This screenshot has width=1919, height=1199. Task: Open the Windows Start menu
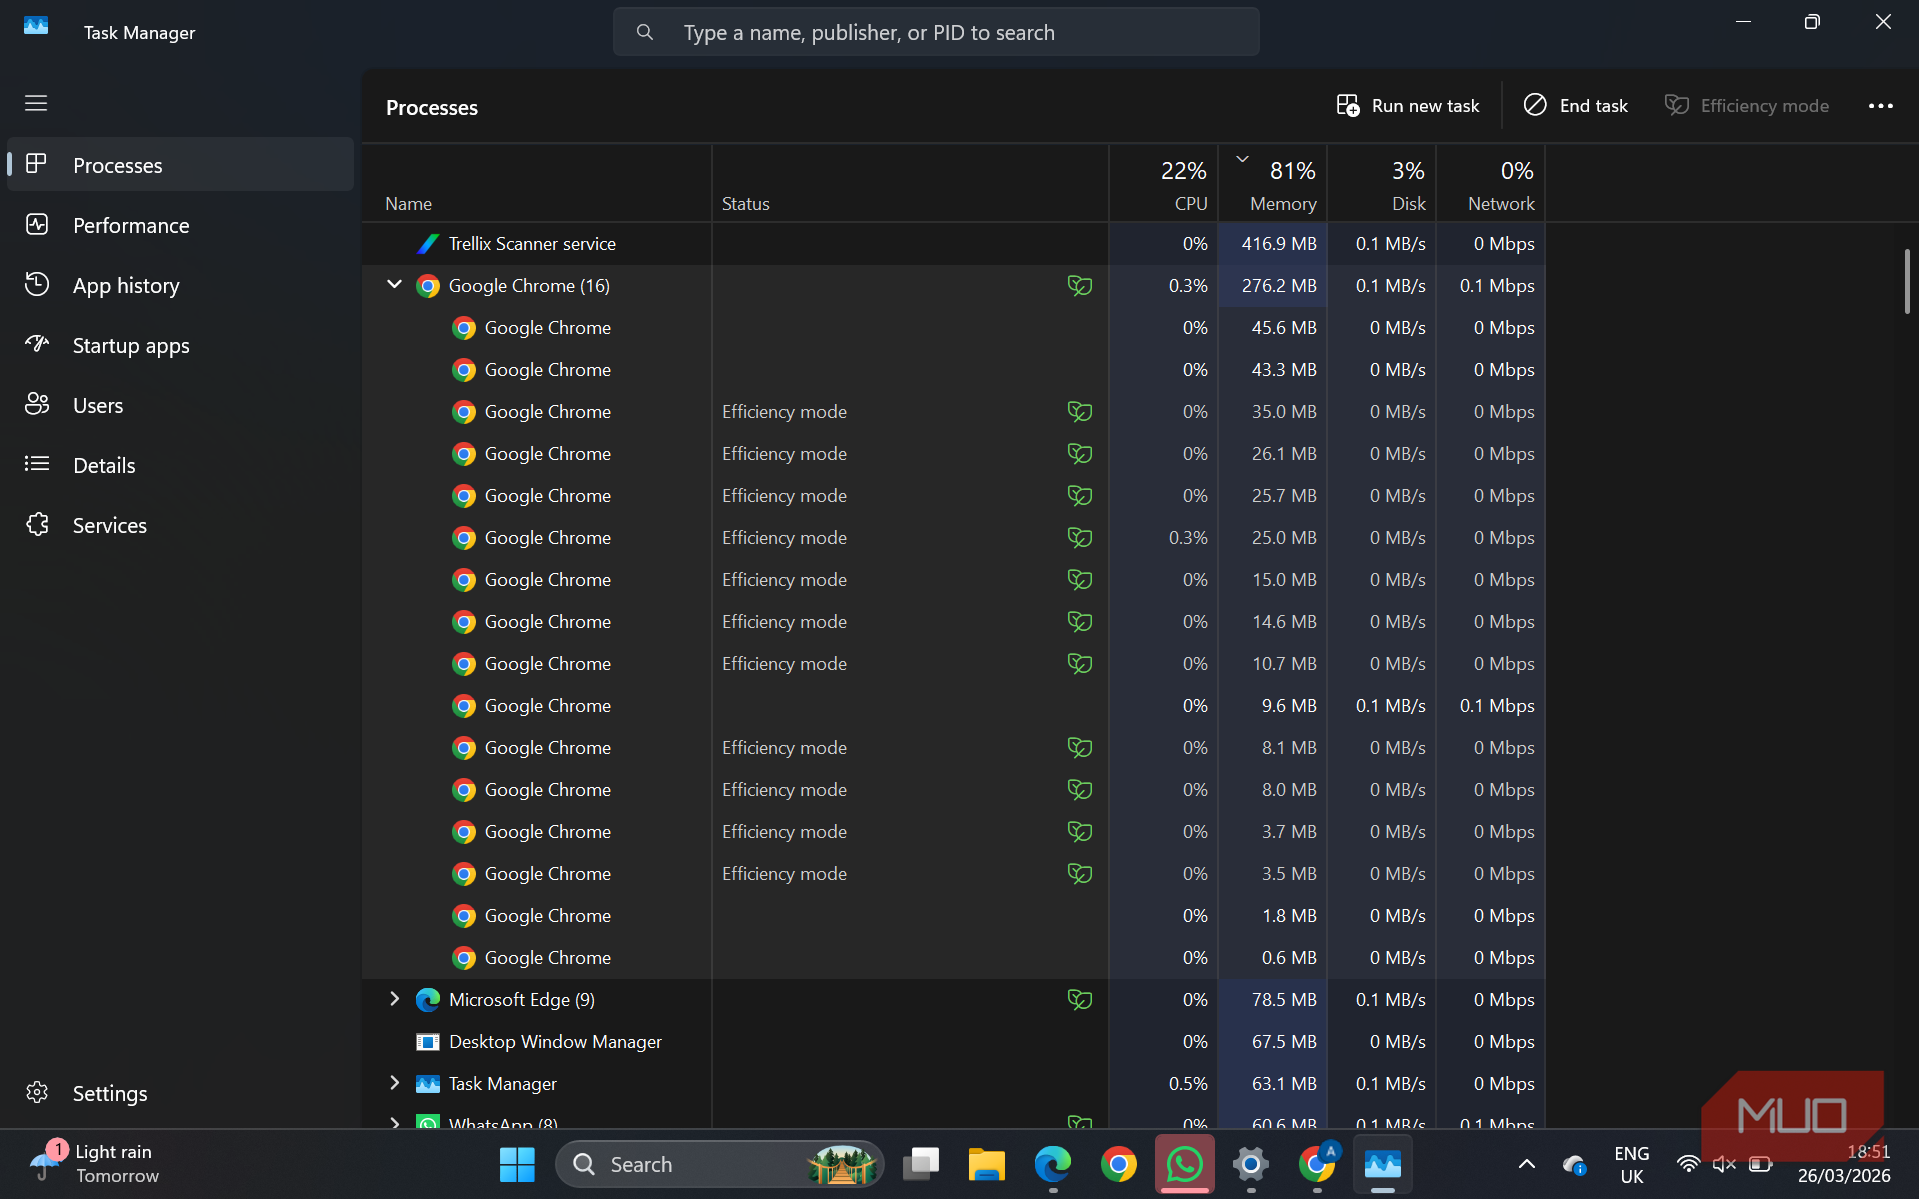click(x=517, y=1164)
